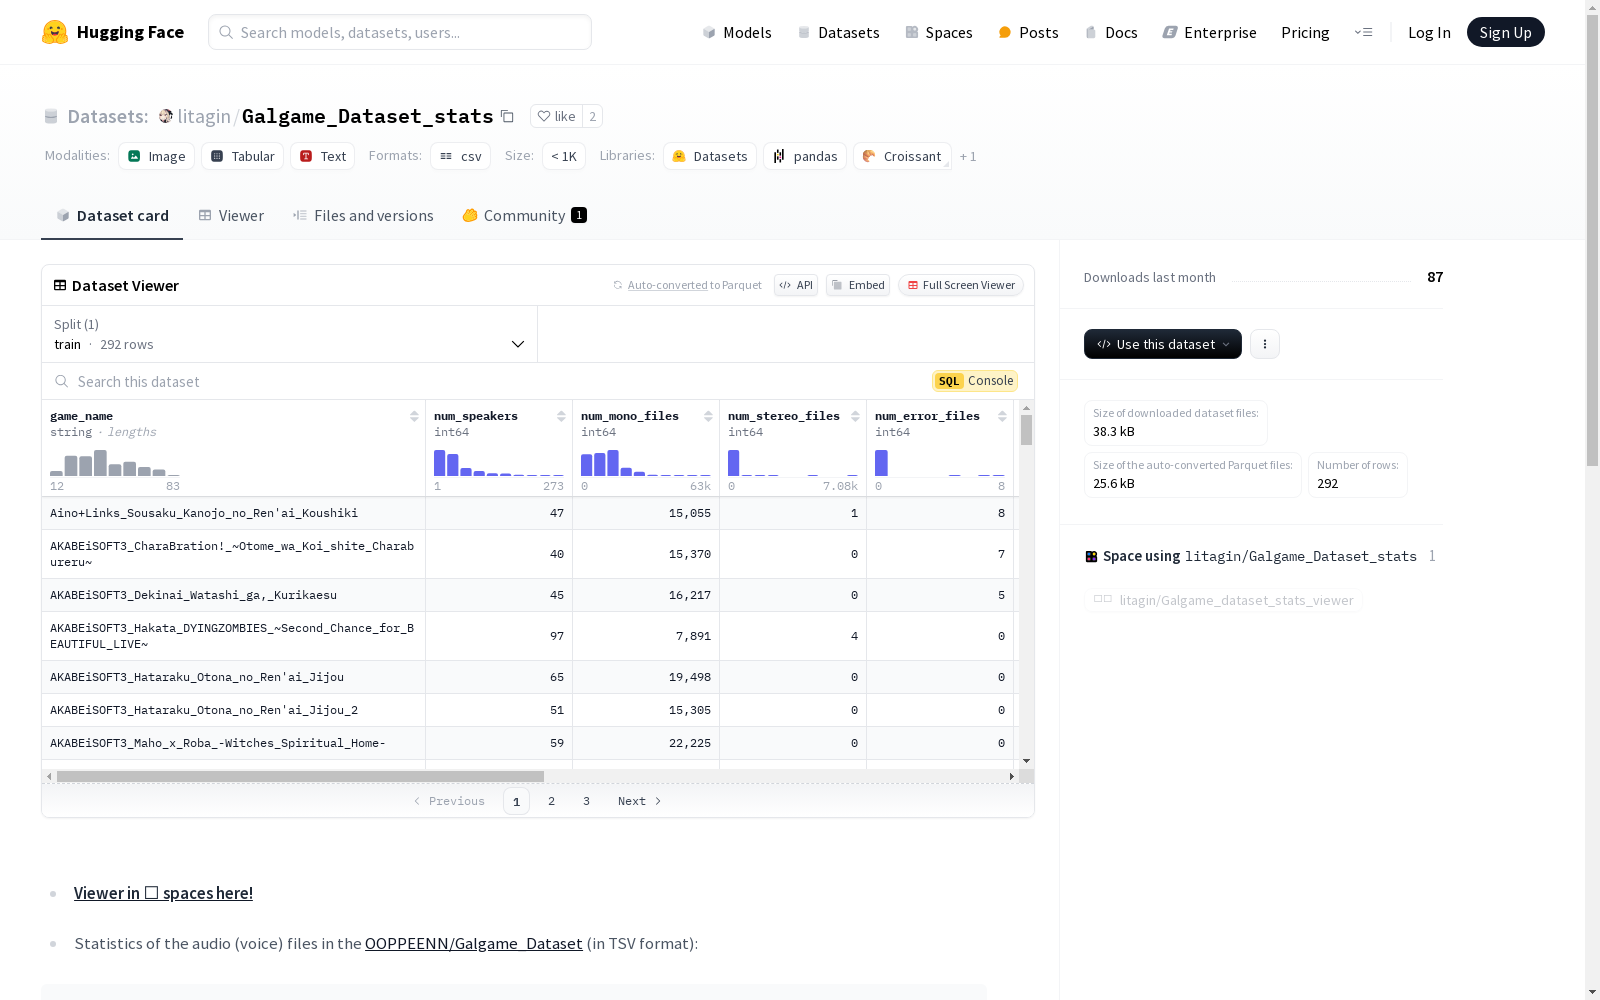Open the Full Screen Viewer
1600x1000 pixels.
point(960,285)
